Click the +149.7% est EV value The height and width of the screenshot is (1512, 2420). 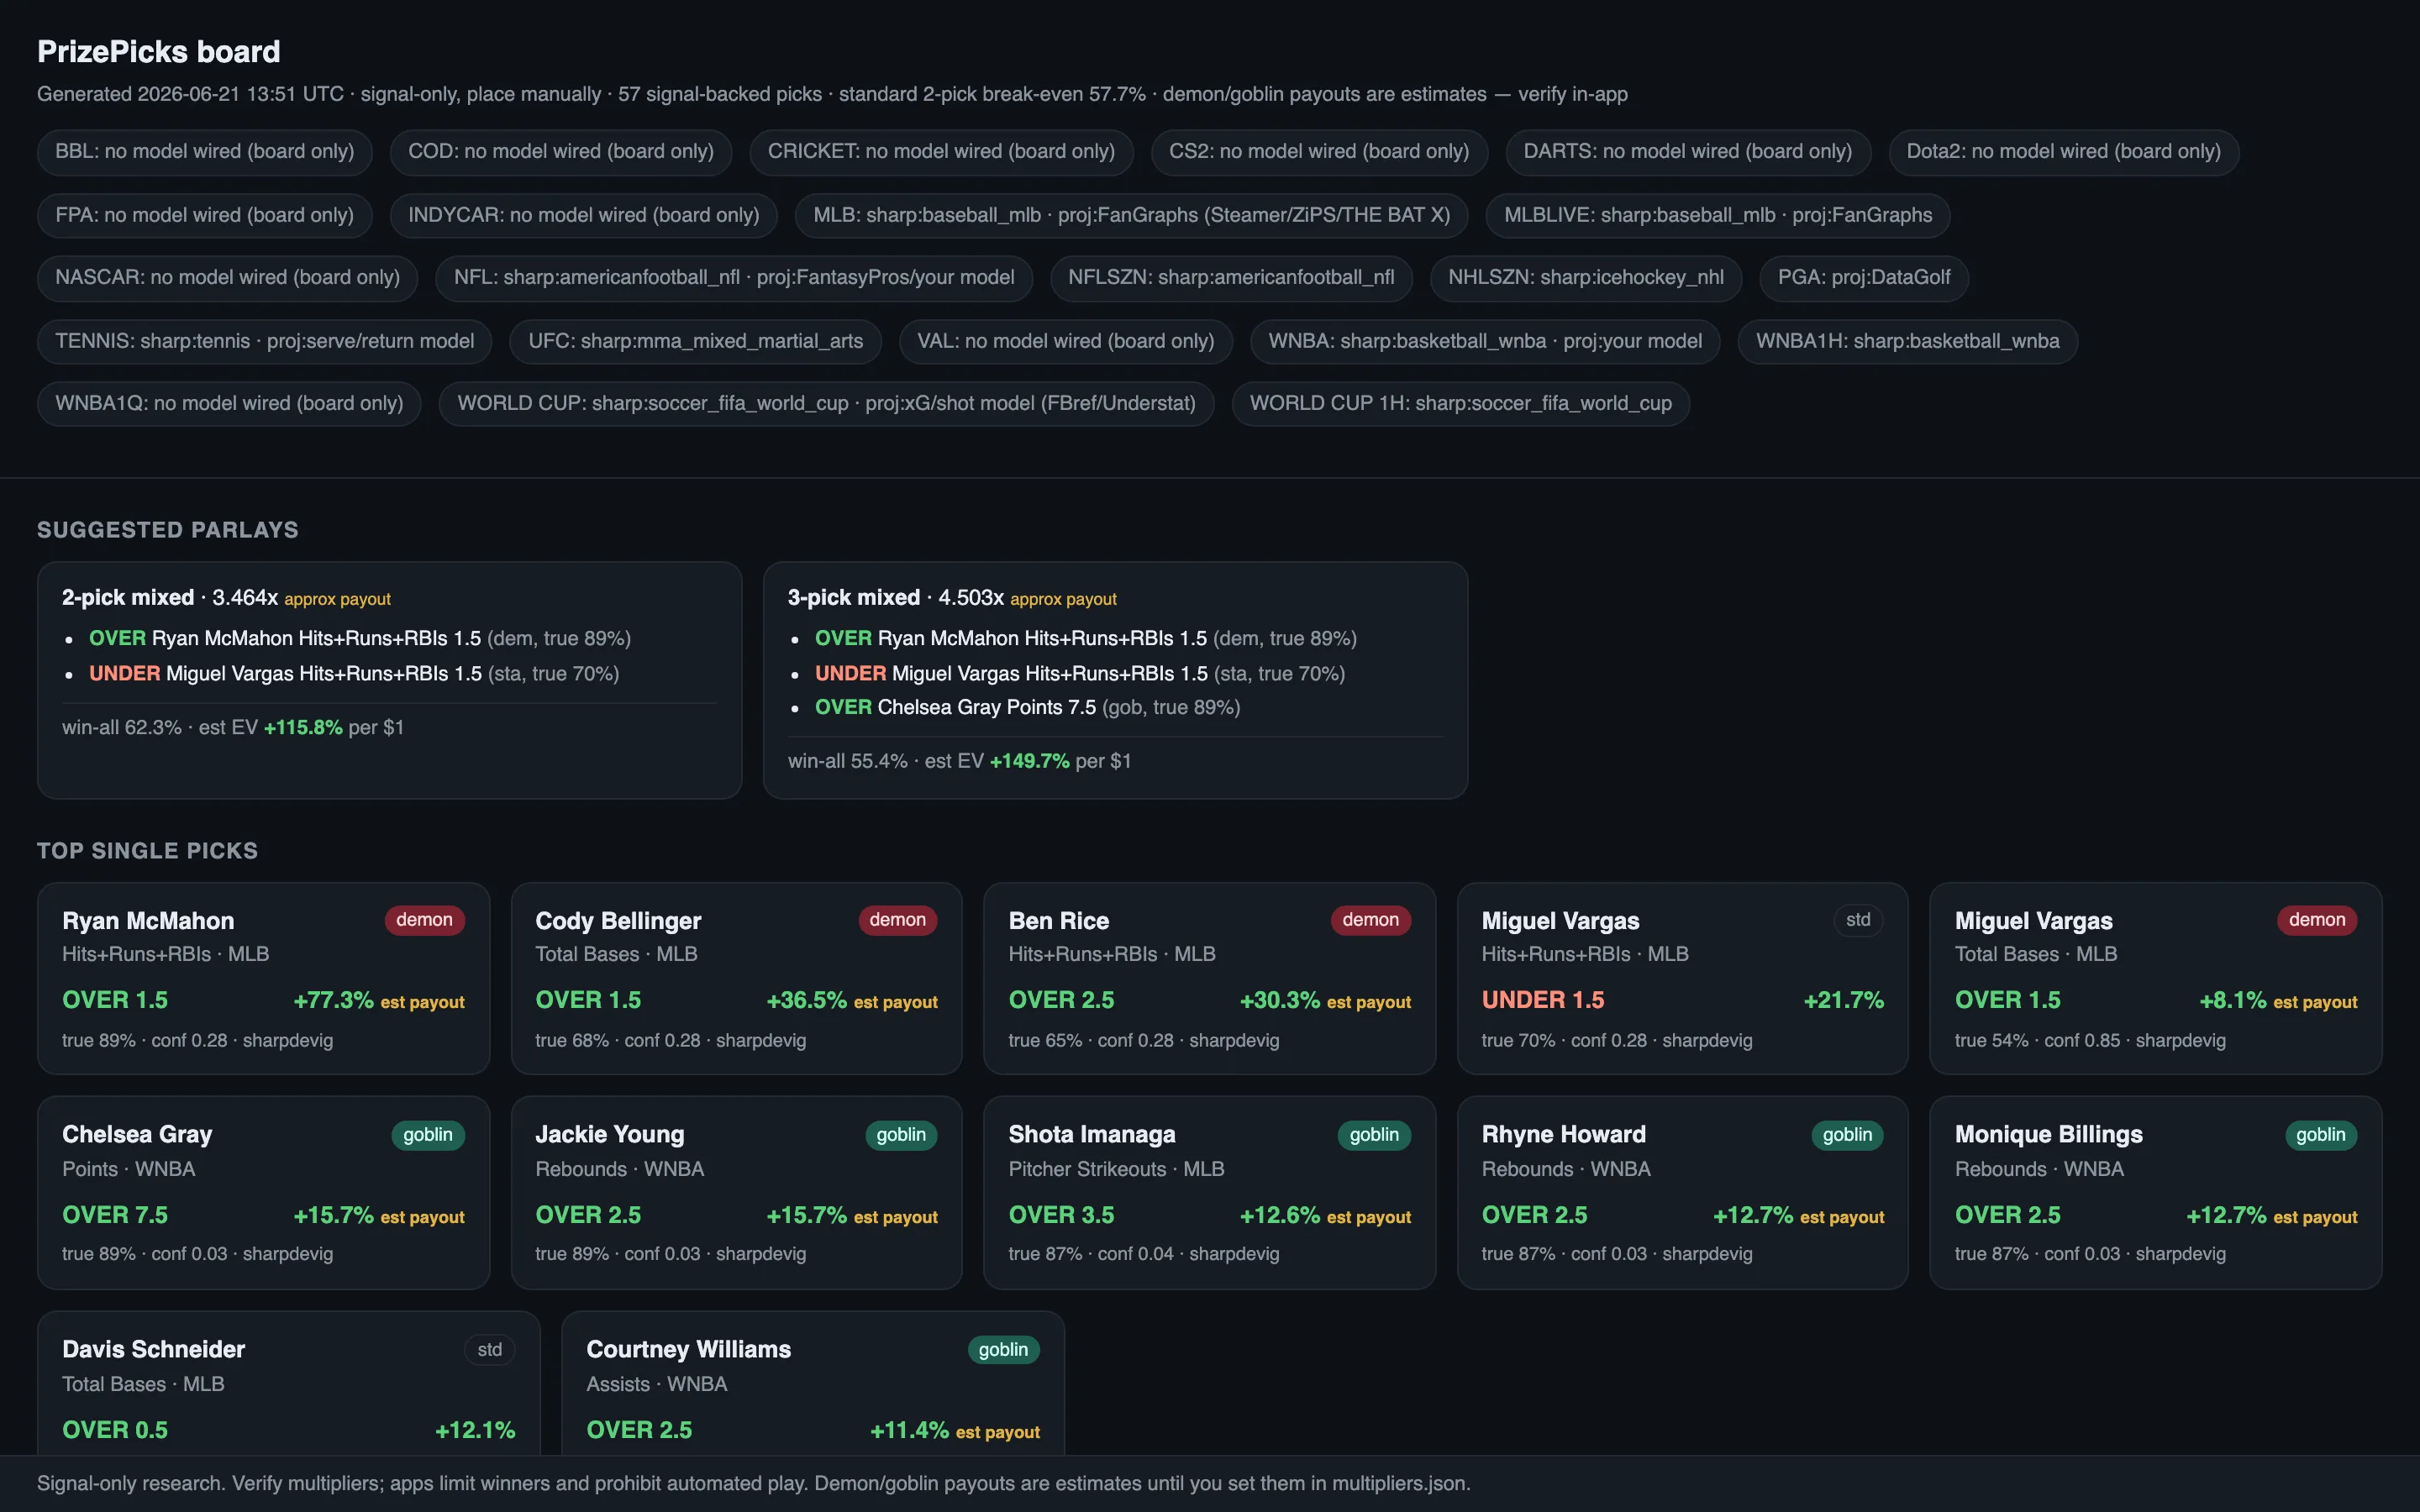tap(1029, 762)
